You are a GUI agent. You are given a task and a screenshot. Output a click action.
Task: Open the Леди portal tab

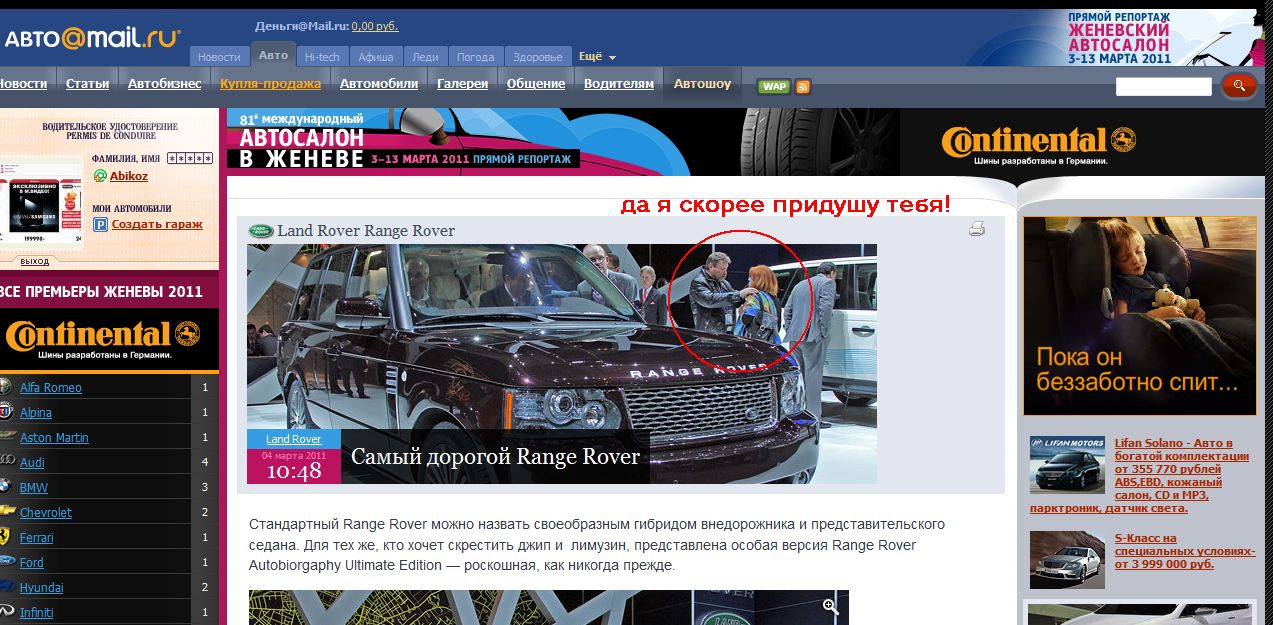click(425, 57)
